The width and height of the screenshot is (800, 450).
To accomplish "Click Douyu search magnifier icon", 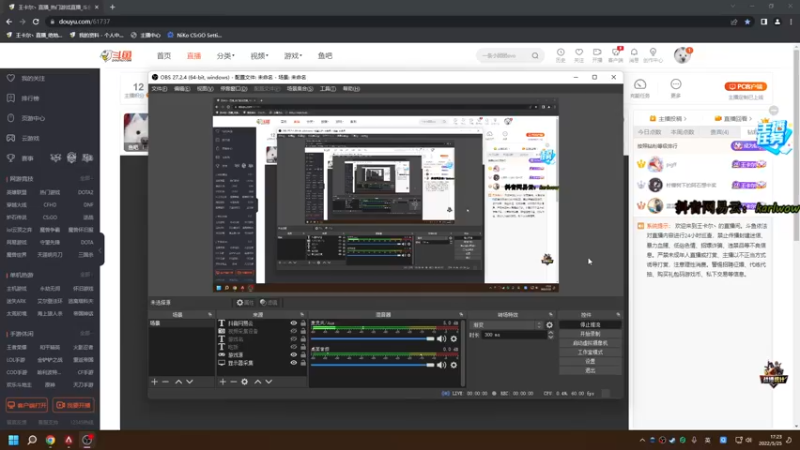I will pyautogui.click(x=535, y=56).
